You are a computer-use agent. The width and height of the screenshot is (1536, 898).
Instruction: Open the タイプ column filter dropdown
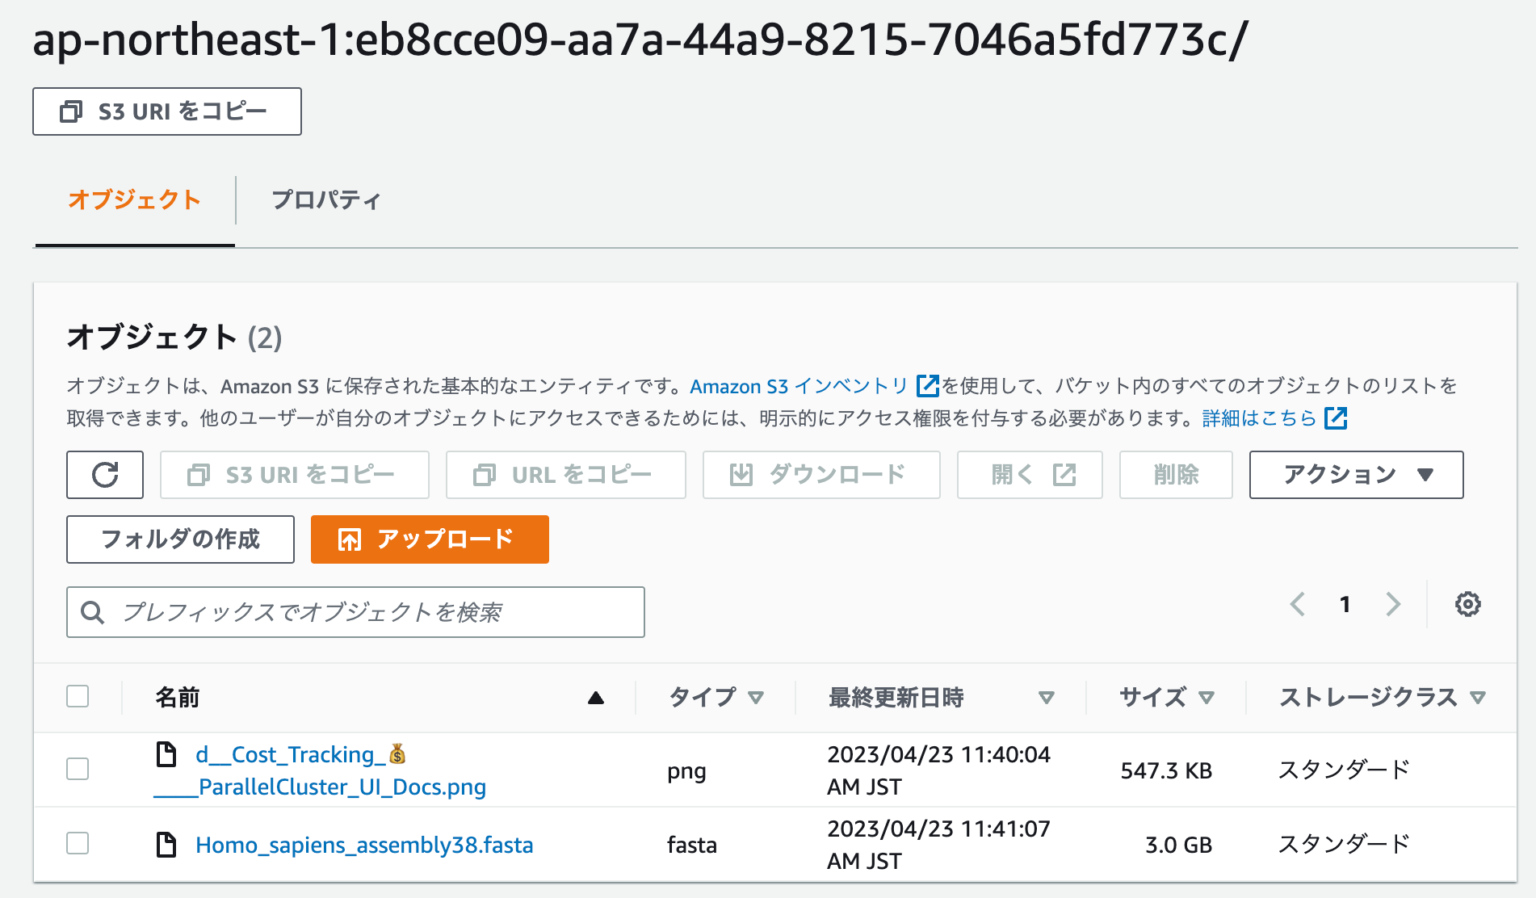pos(757,697)
